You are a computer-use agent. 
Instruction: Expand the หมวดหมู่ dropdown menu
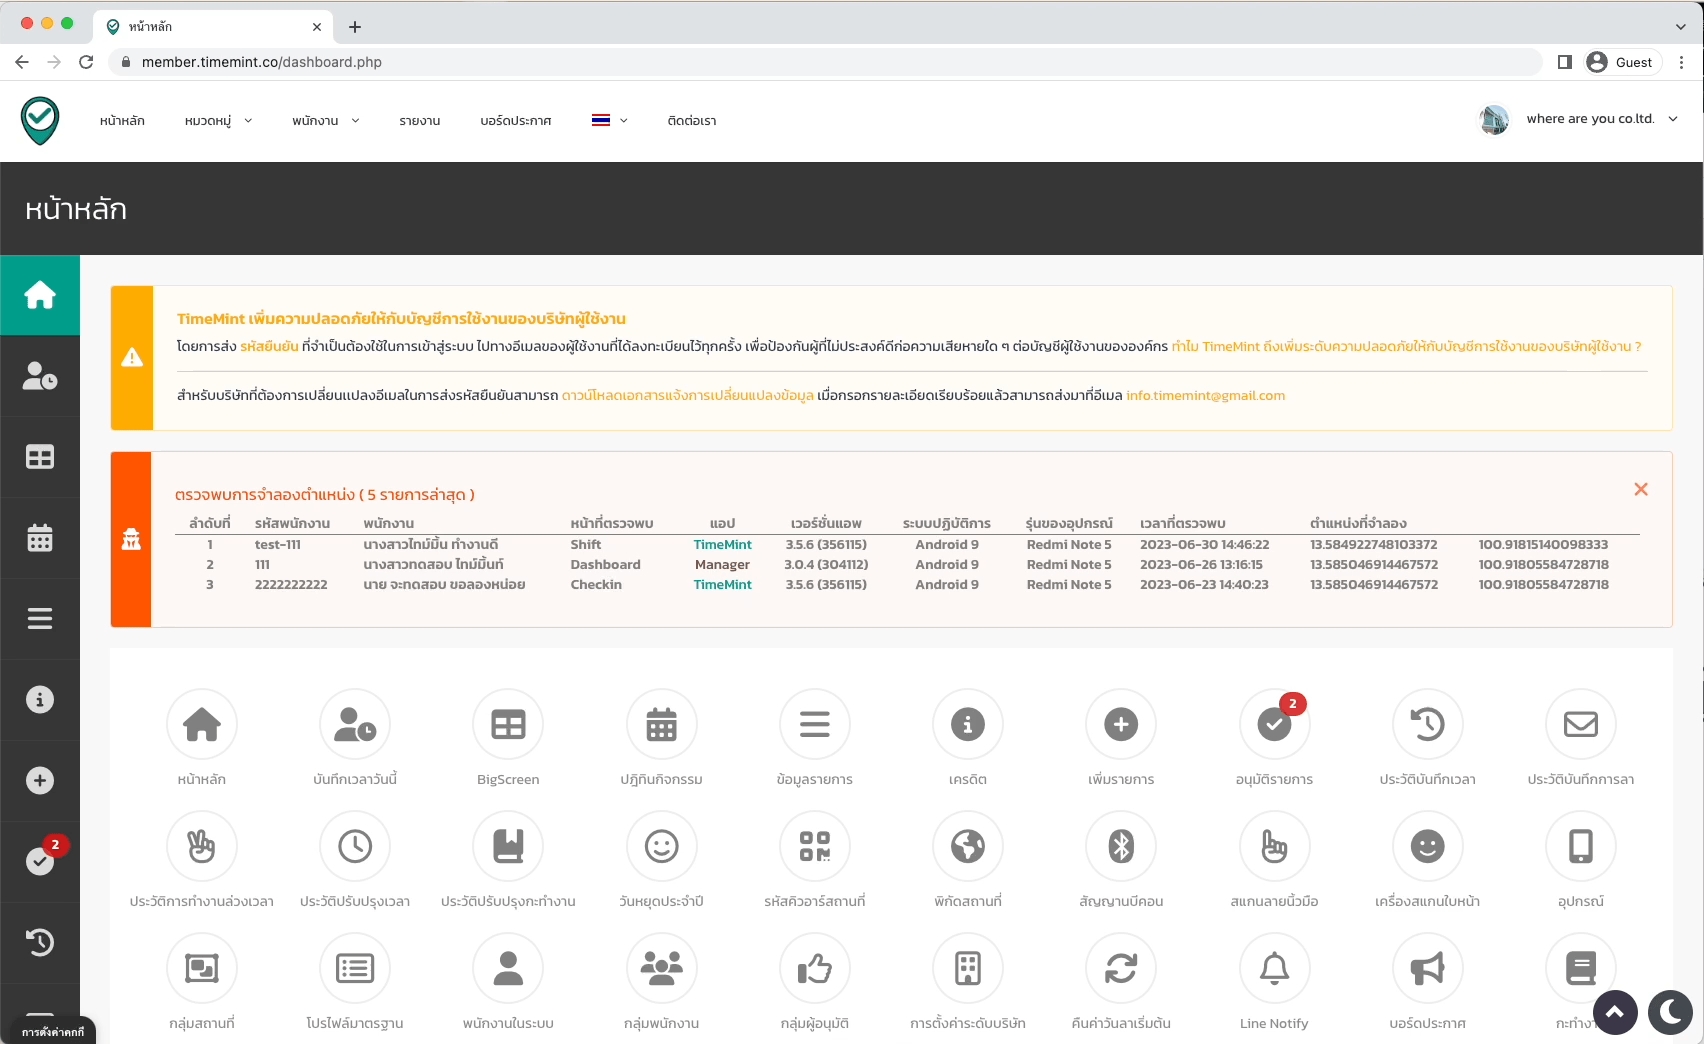[x=218, y=121]
